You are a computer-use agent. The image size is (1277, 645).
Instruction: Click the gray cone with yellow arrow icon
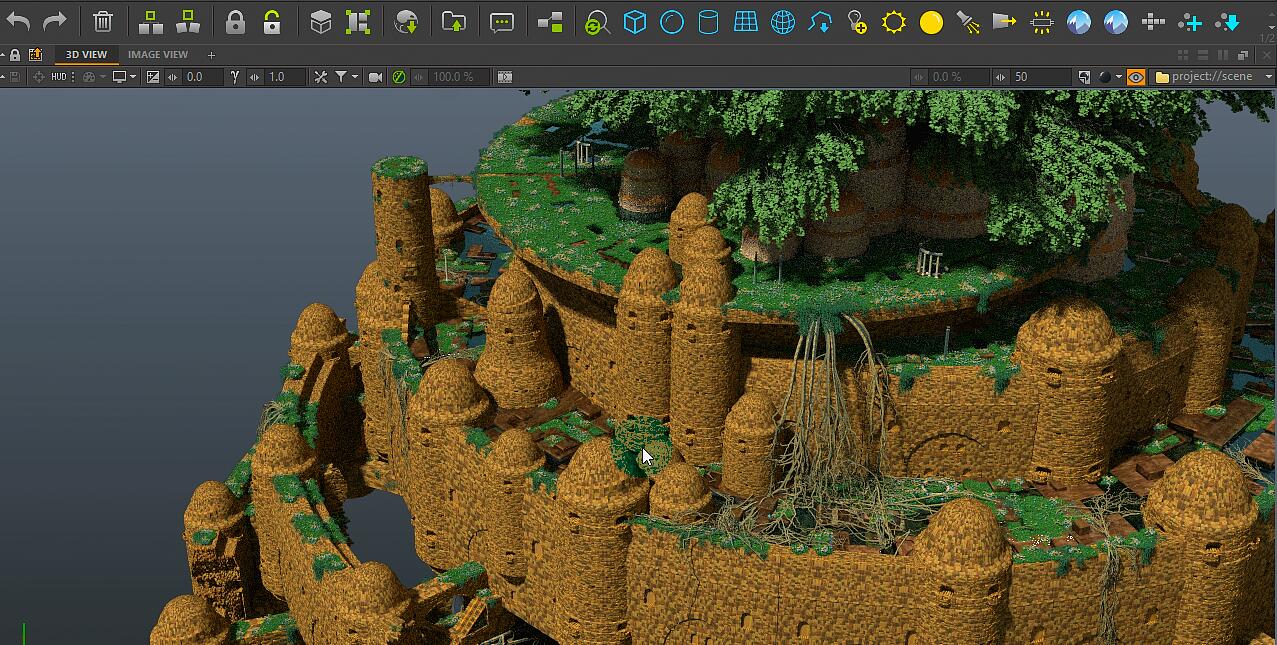click(x=1005, y=21)
